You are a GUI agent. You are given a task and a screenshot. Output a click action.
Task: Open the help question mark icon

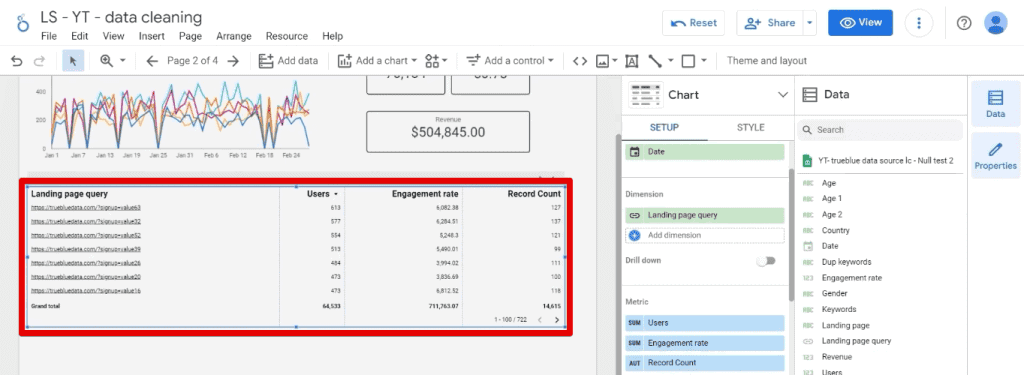(964, 23)
